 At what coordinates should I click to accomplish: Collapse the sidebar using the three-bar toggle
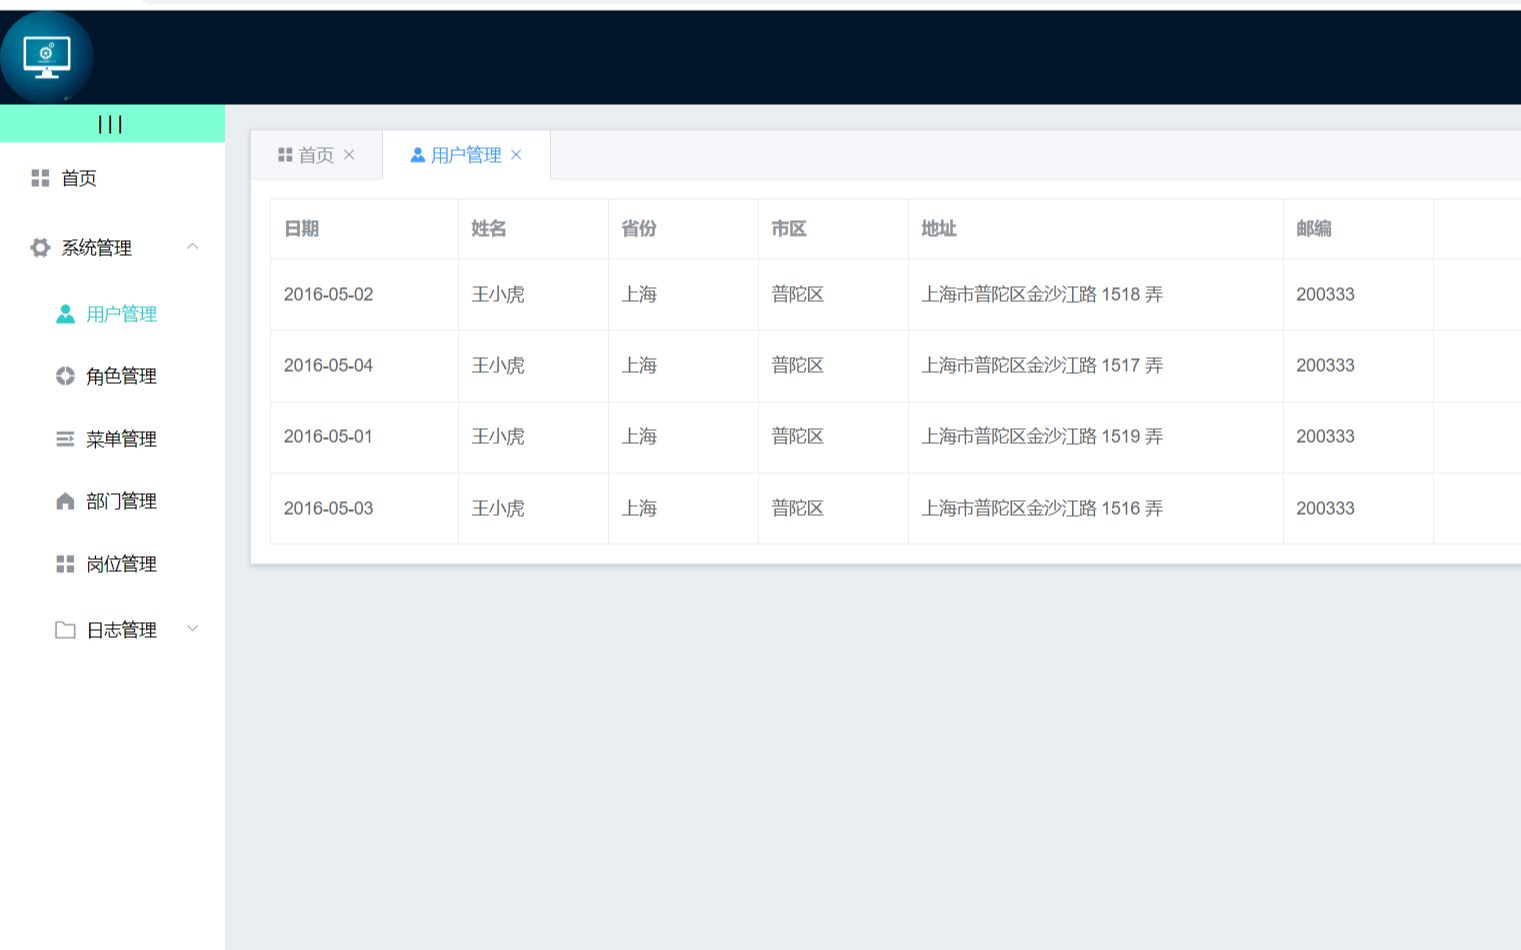pos(110,124)
